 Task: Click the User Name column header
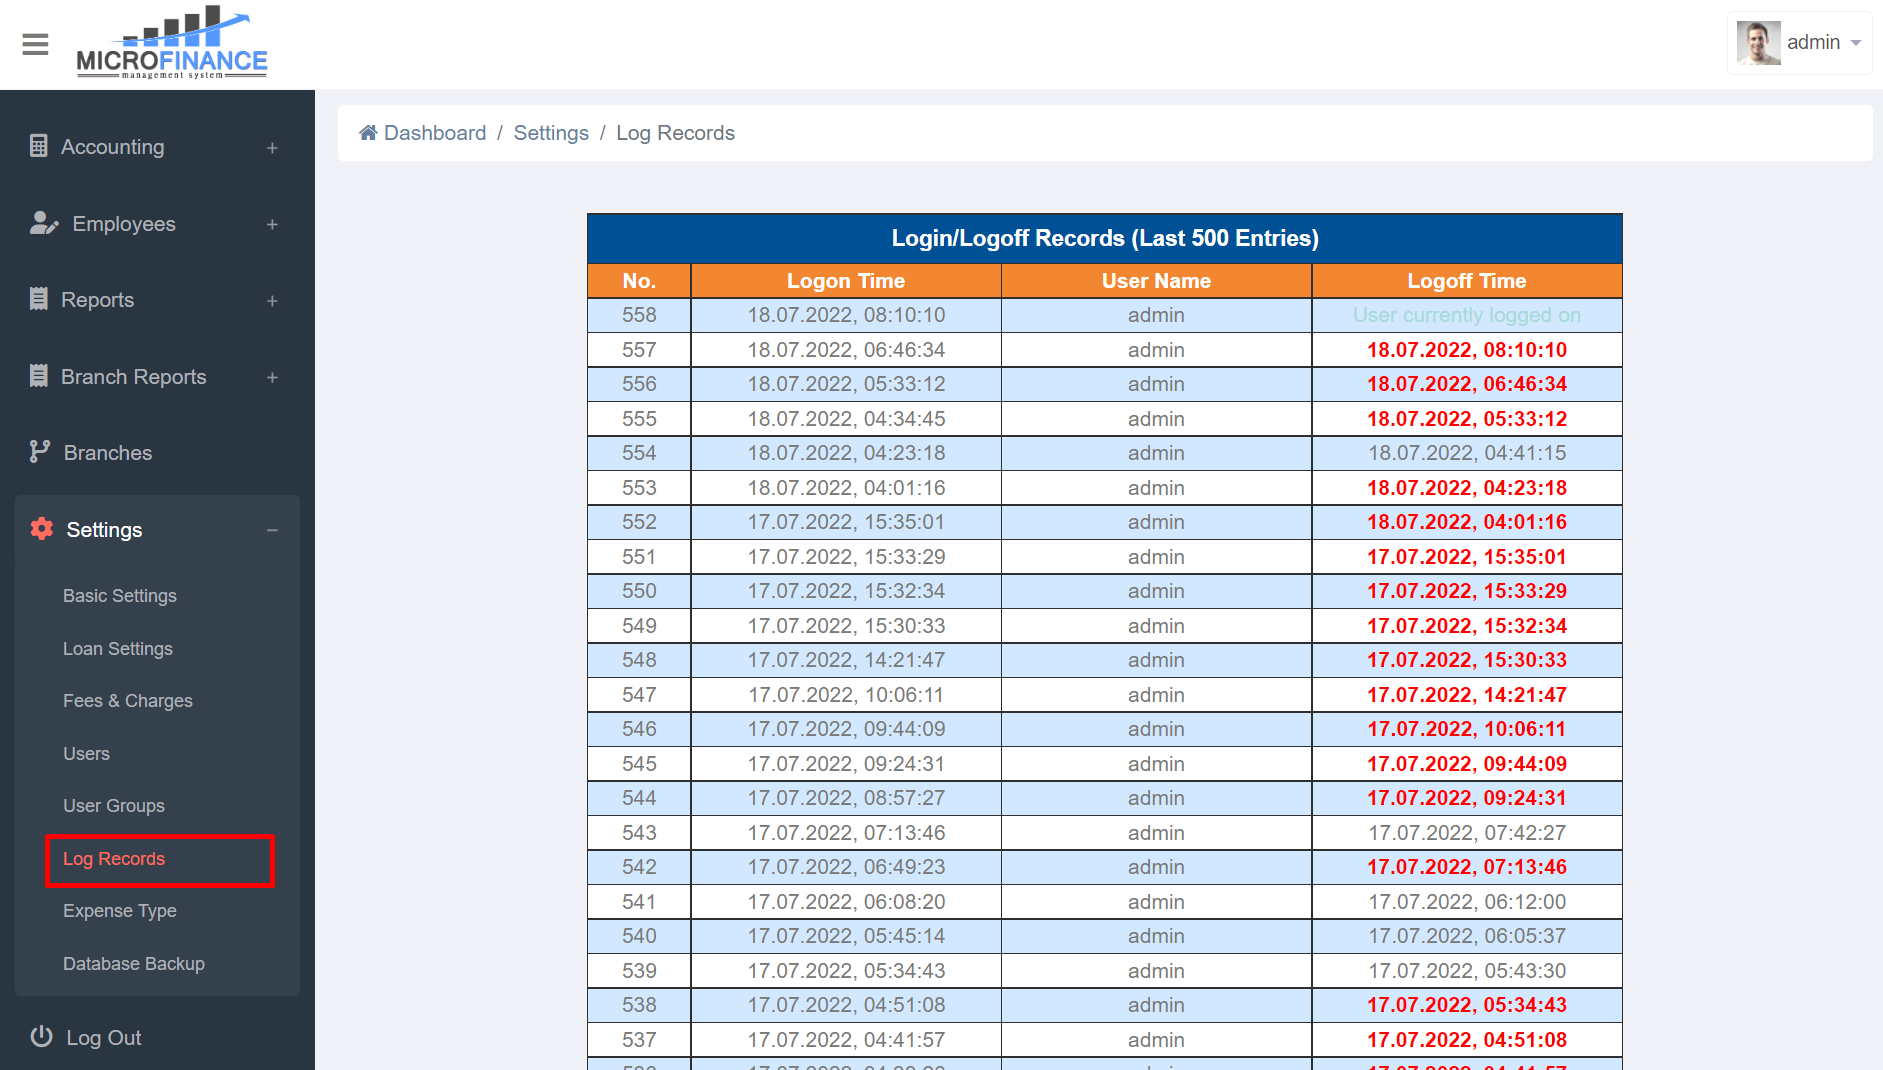pos(1156,281)
